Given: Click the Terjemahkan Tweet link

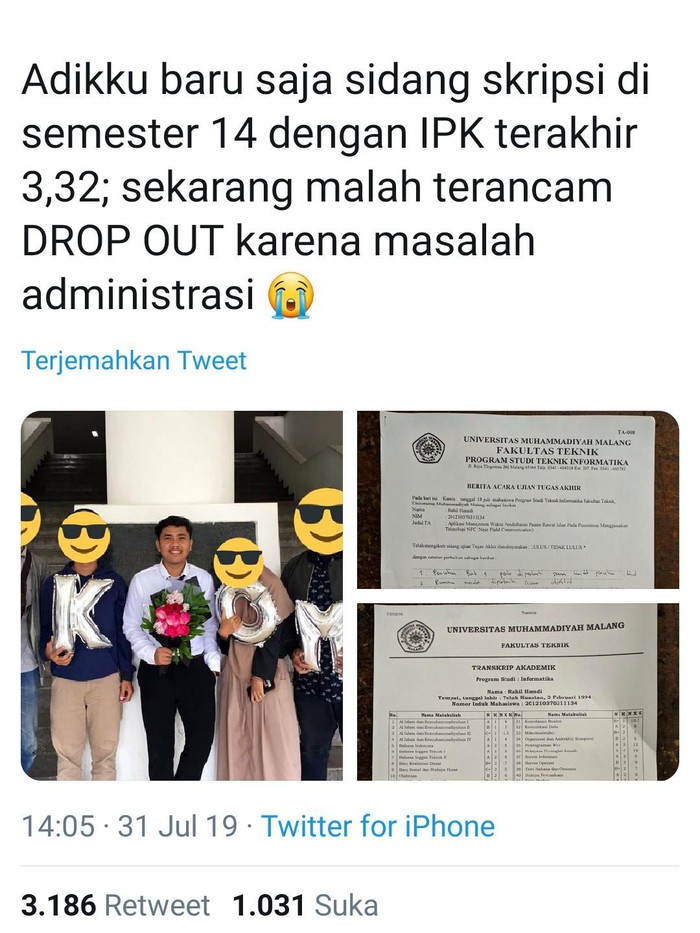Looking at the screenshot, I should pyautogui.click(x=134, y=361).
